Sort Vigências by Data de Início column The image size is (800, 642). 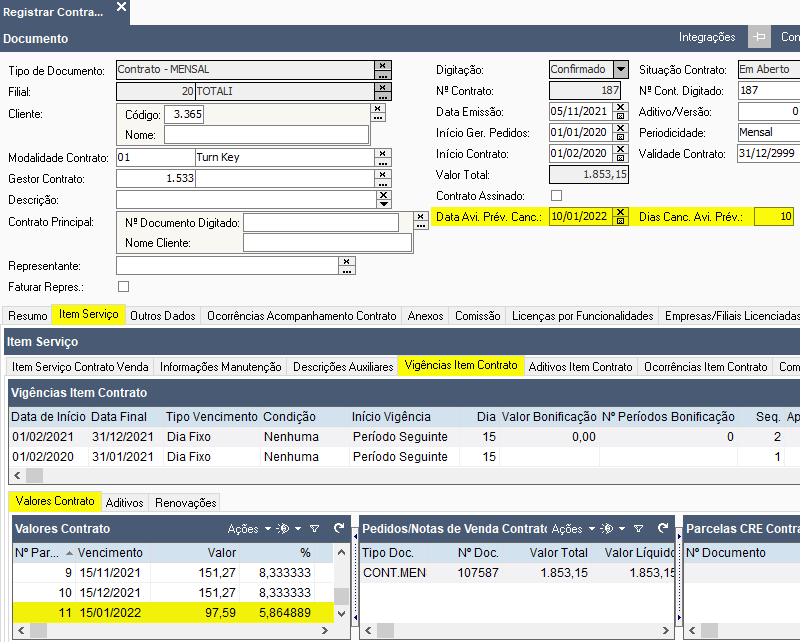(48, 417)
